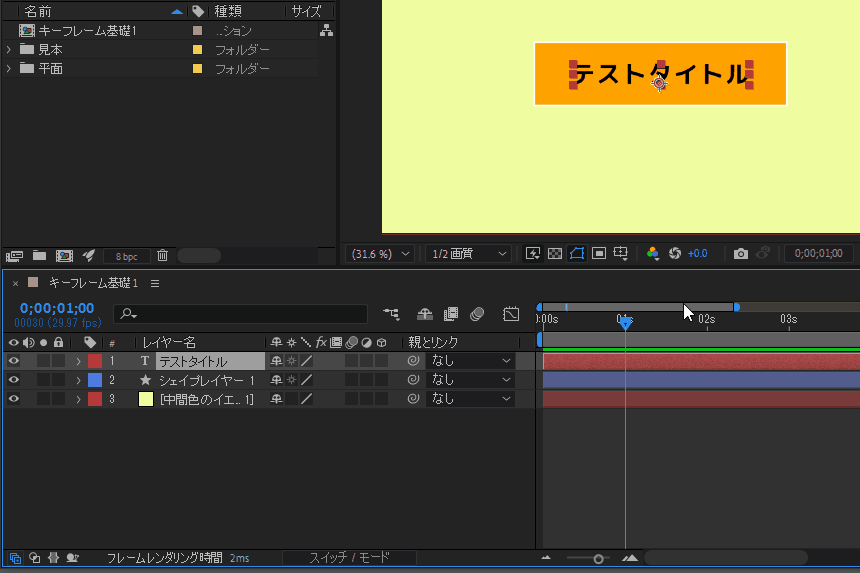Click the 8 bpc color depth button
The width and height of the screenshot is (860, 573).
coord(127,256)
